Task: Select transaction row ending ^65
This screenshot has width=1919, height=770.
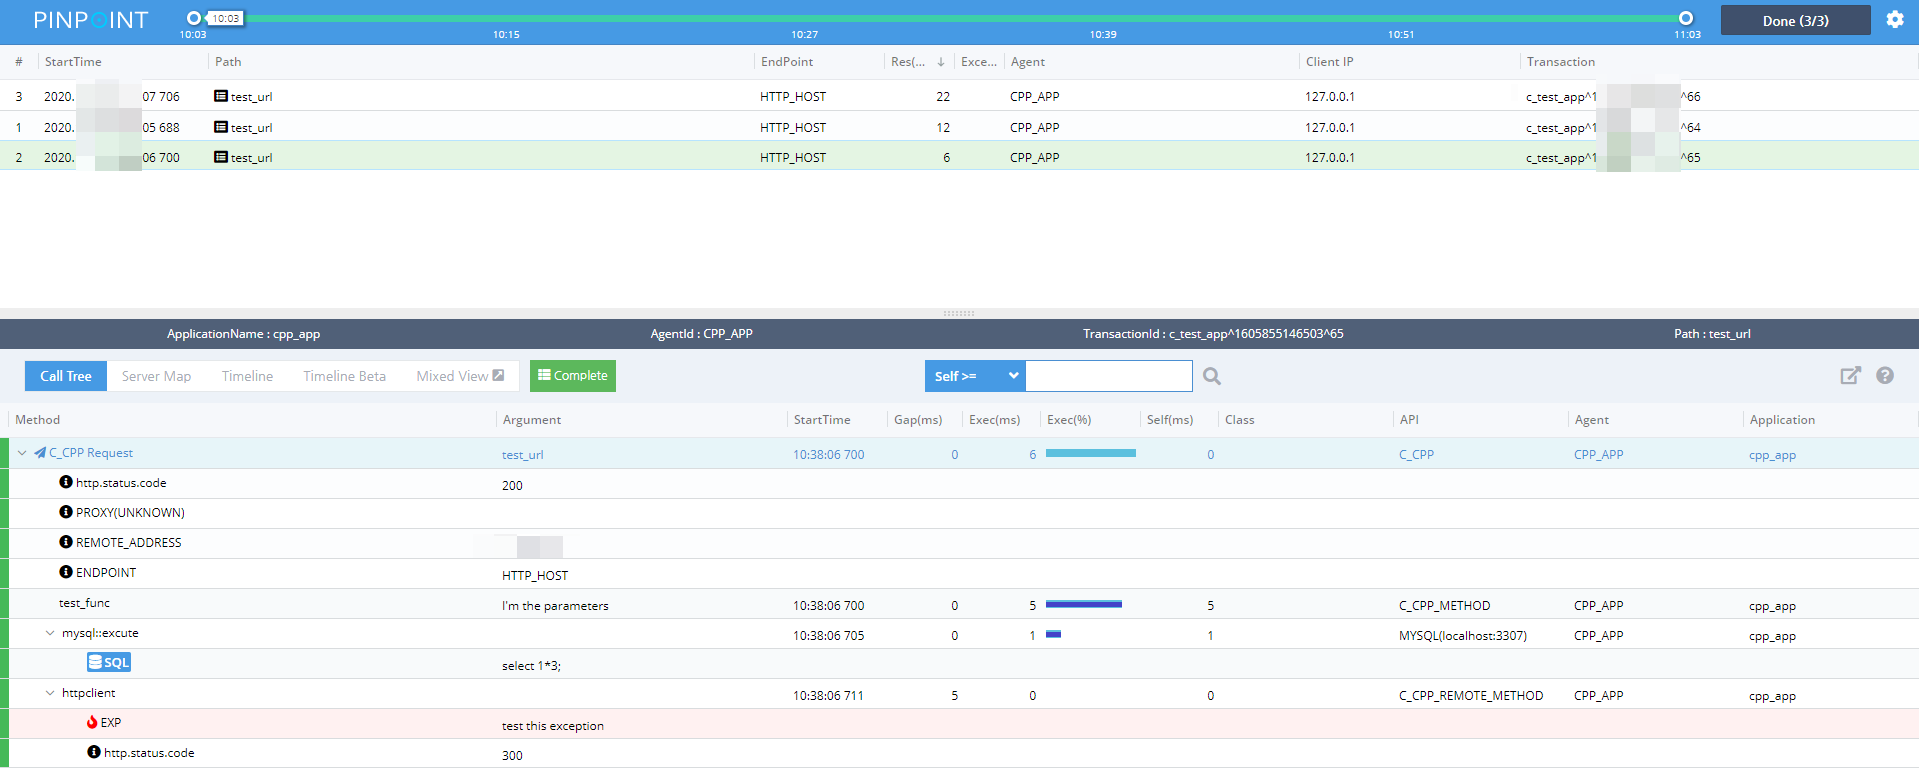Action: click(x=959, y=157)
